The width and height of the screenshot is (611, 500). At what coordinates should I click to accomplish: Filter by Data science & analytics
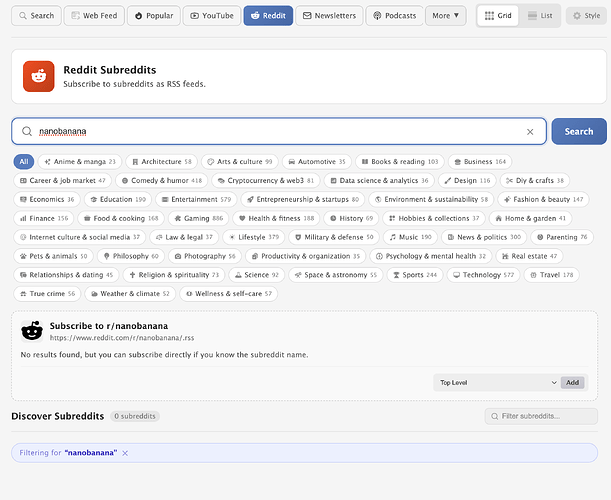coord(379,180)
